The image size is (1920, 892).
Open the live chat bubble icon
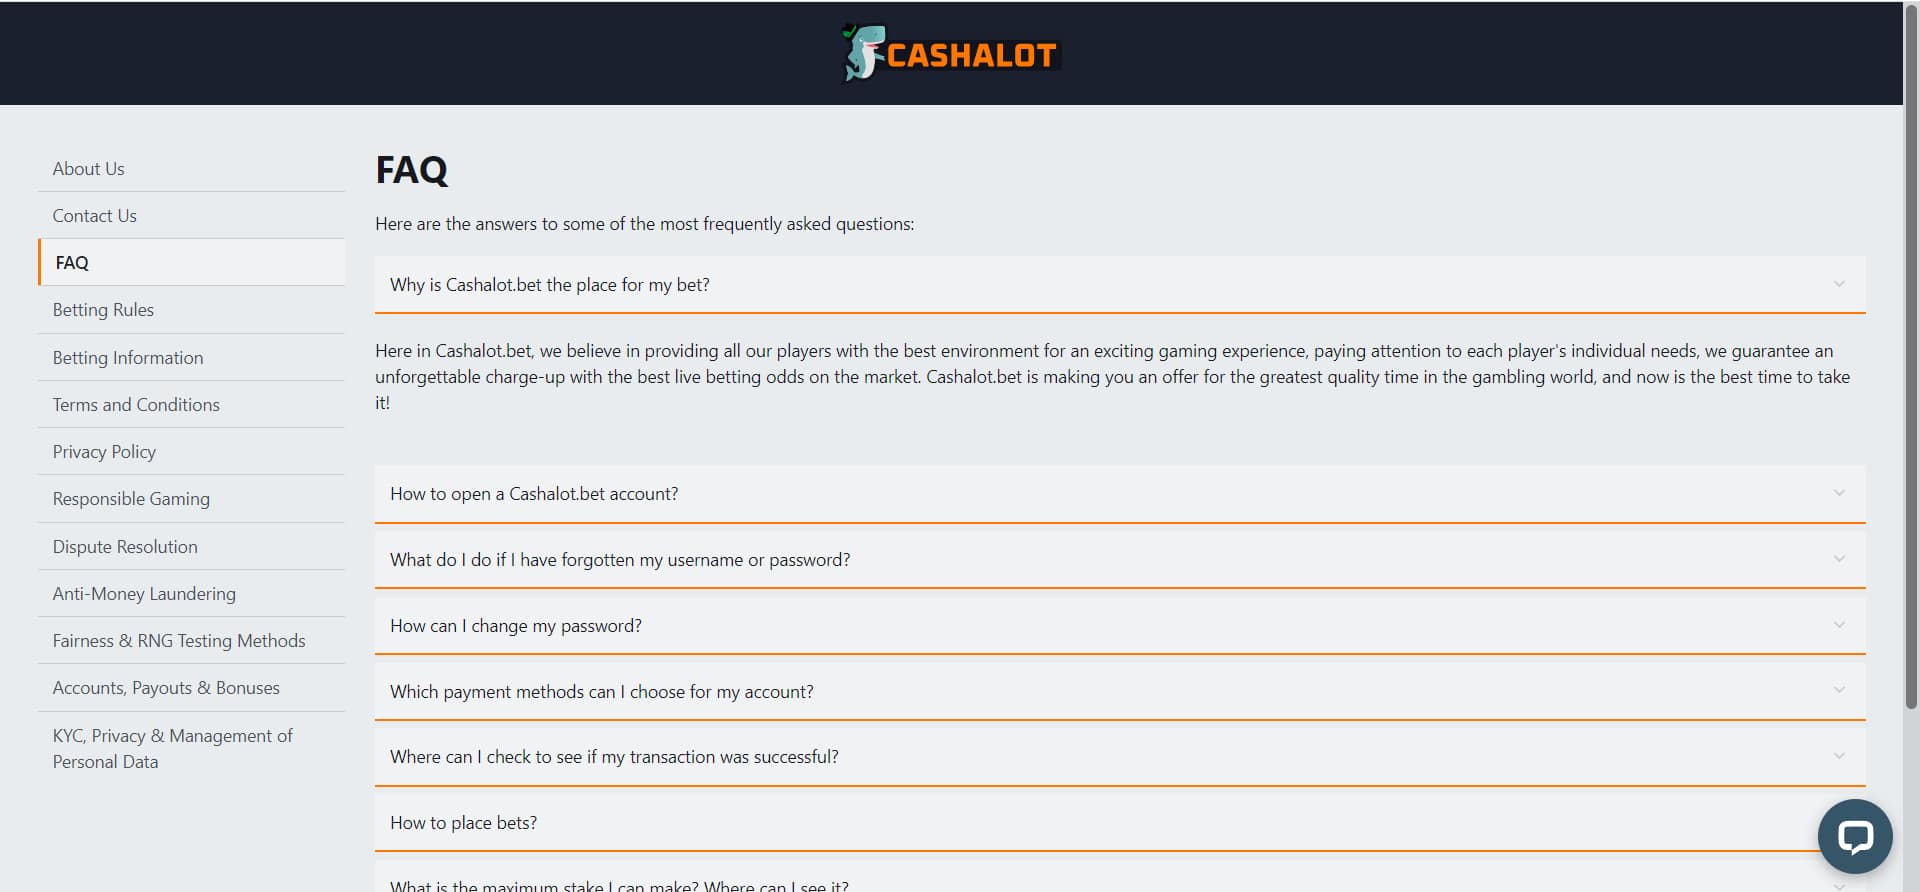point(1855,836)
